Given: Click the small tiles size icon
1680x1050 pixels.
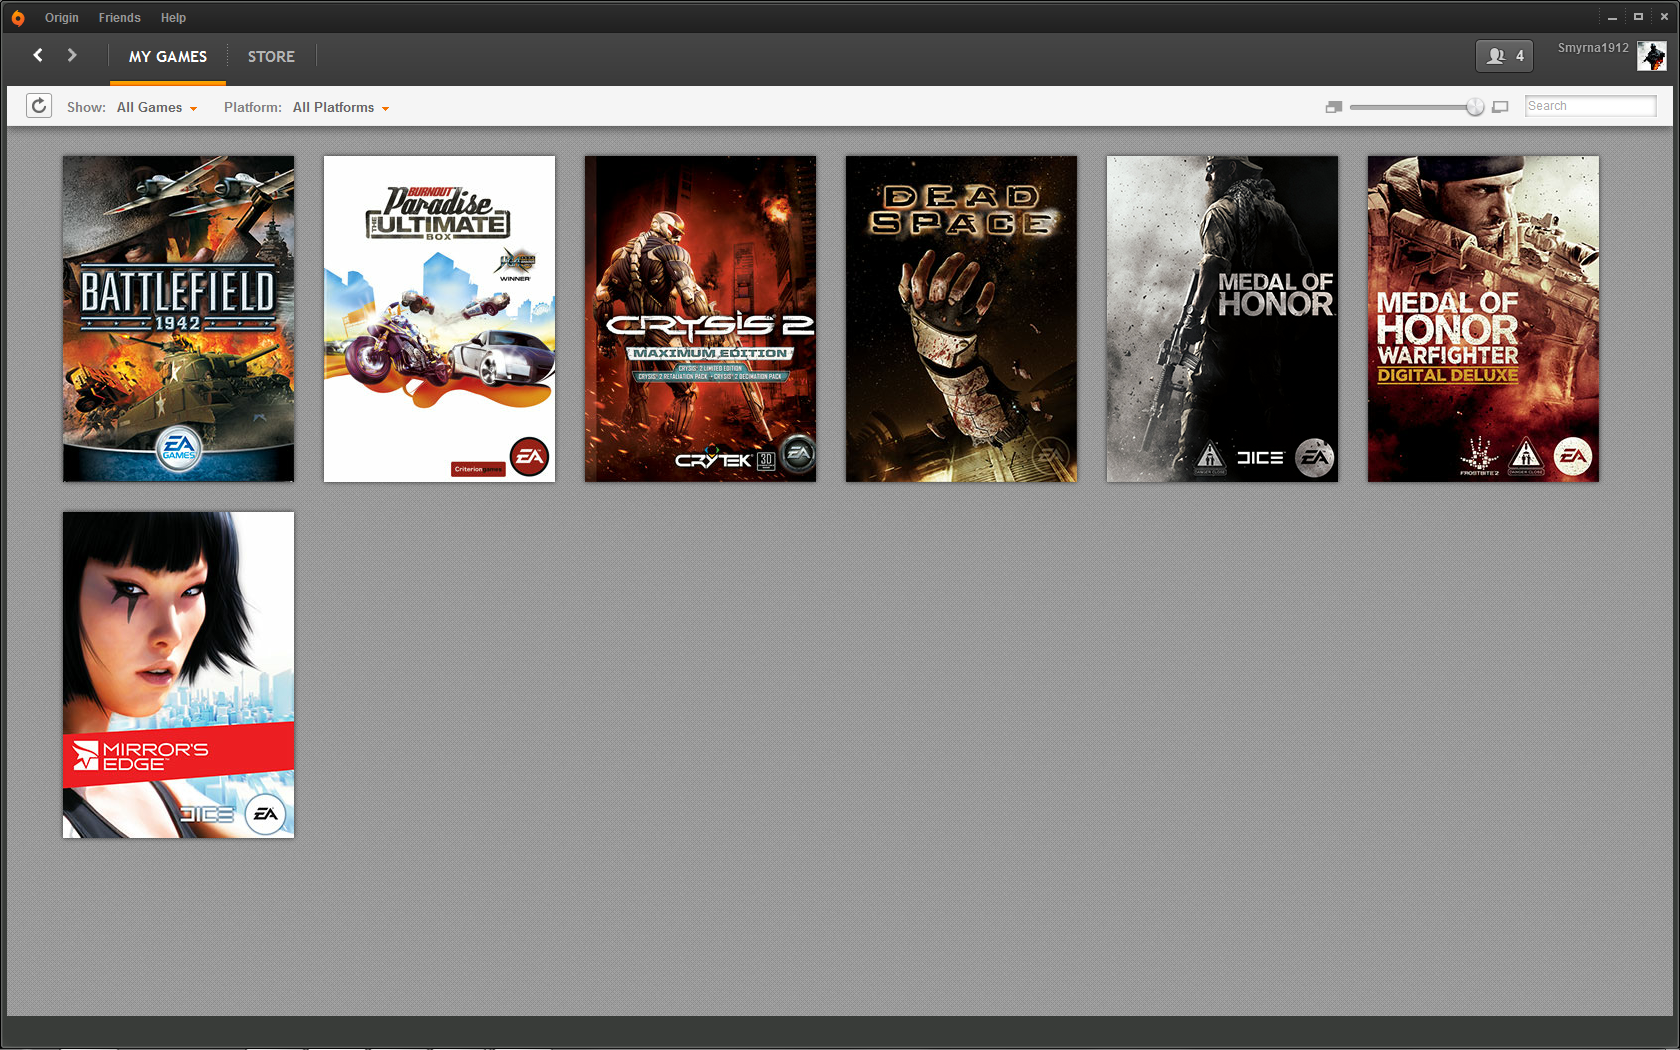Looking at the screenshot, I should pyautogui.click(x=1333, y=107).
